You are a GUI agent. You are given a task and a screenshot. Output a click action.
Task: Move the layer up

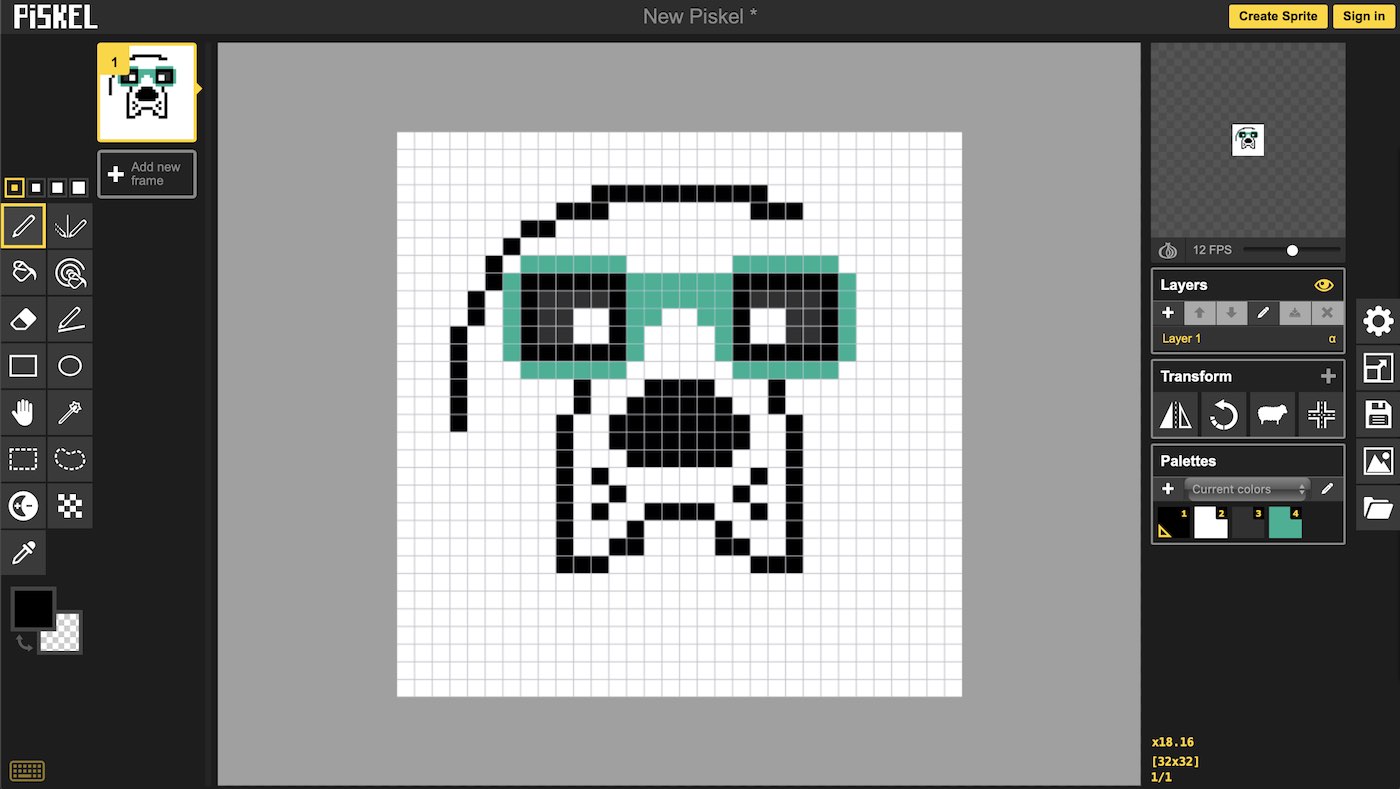(x=1200, y=313)
